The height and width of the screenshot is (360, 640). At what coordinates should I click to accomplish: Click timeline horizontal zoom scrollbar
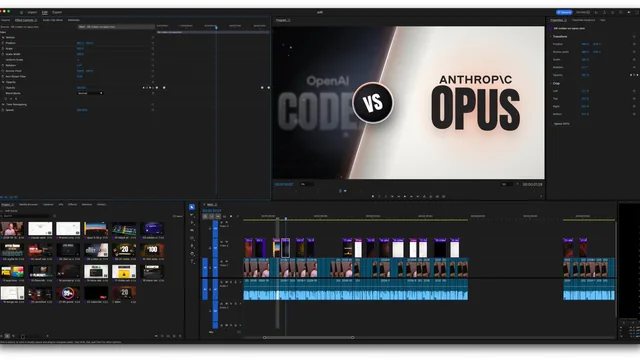[x=309, y=338]
